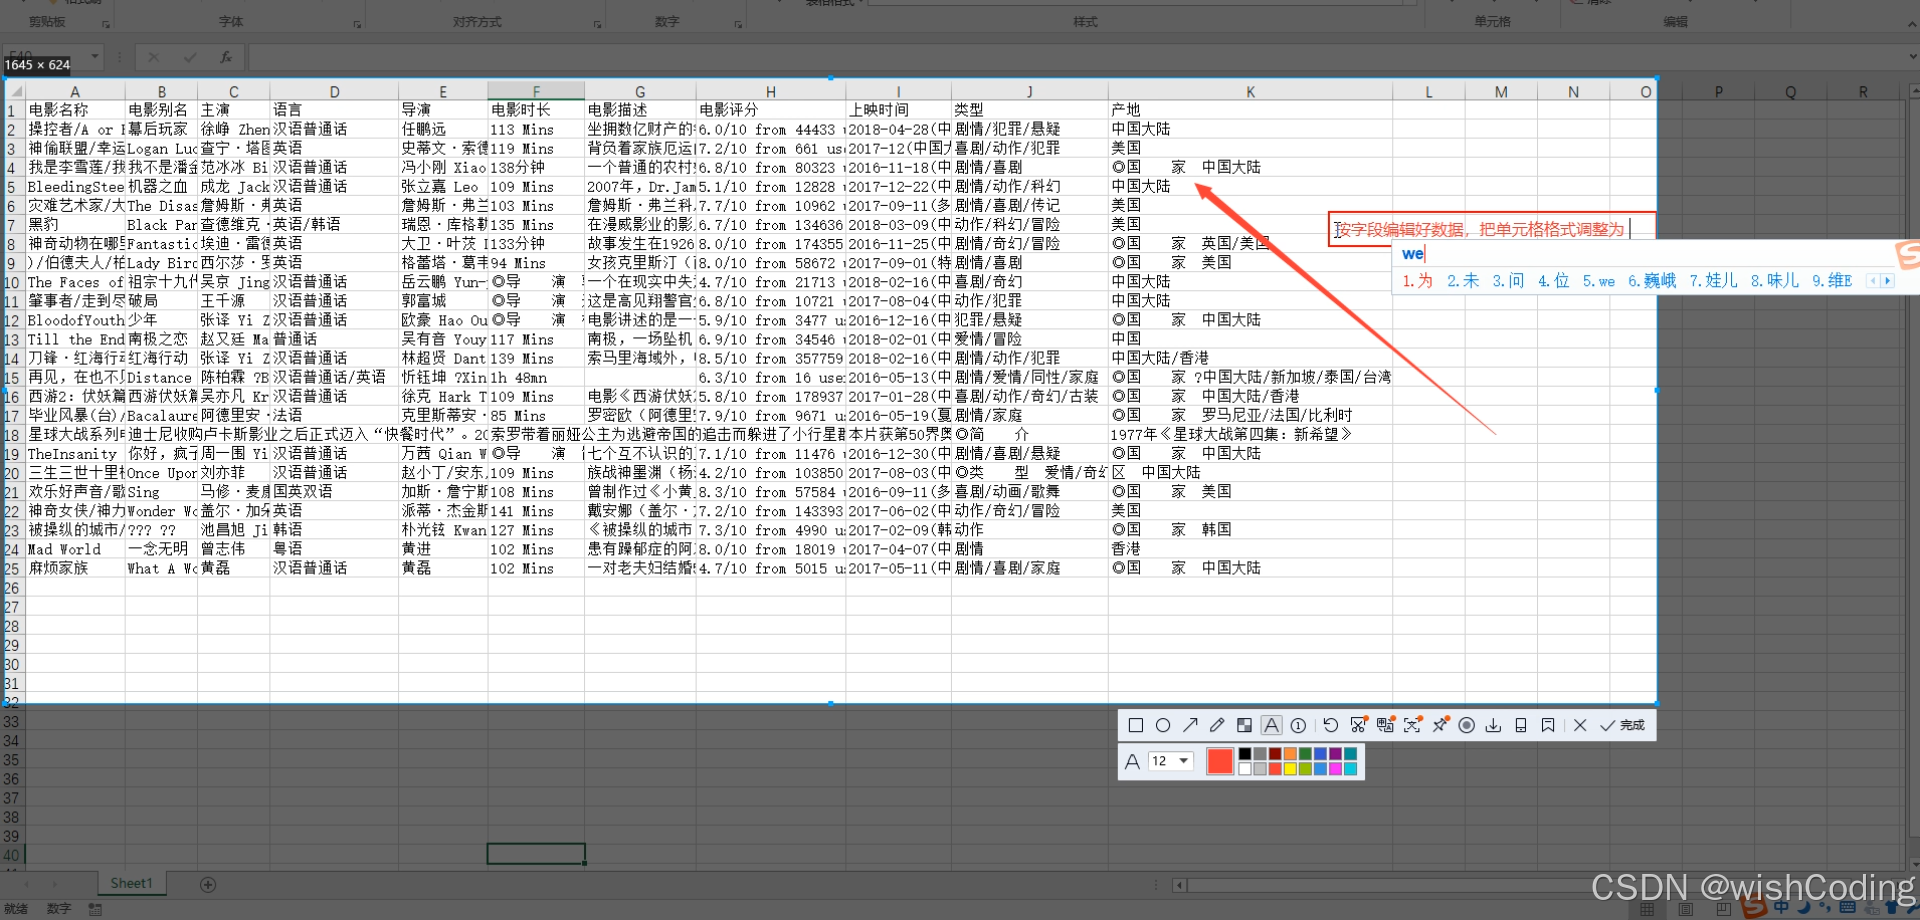Pick the black color swatch
This screenshot has height=920, width=1920.
1244,754
